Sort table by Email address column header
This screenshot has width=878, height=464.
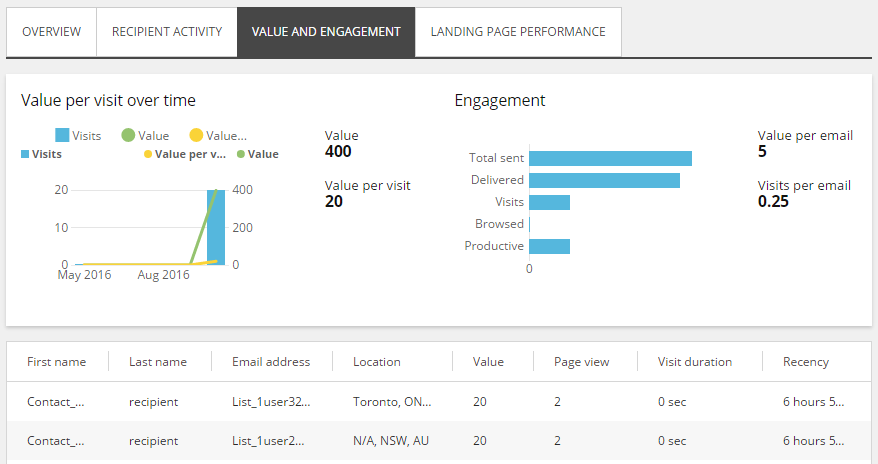pos(271,362)
